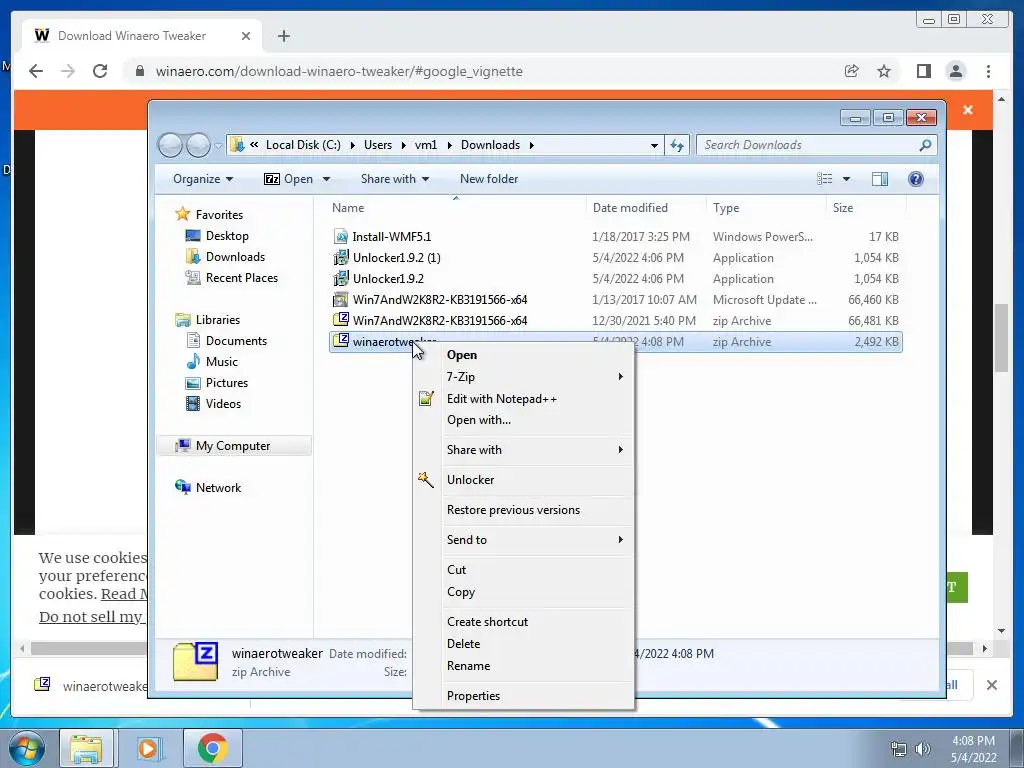Choose Open with... option
Viewport: 1024px width, 768px height.
[524, 420]
